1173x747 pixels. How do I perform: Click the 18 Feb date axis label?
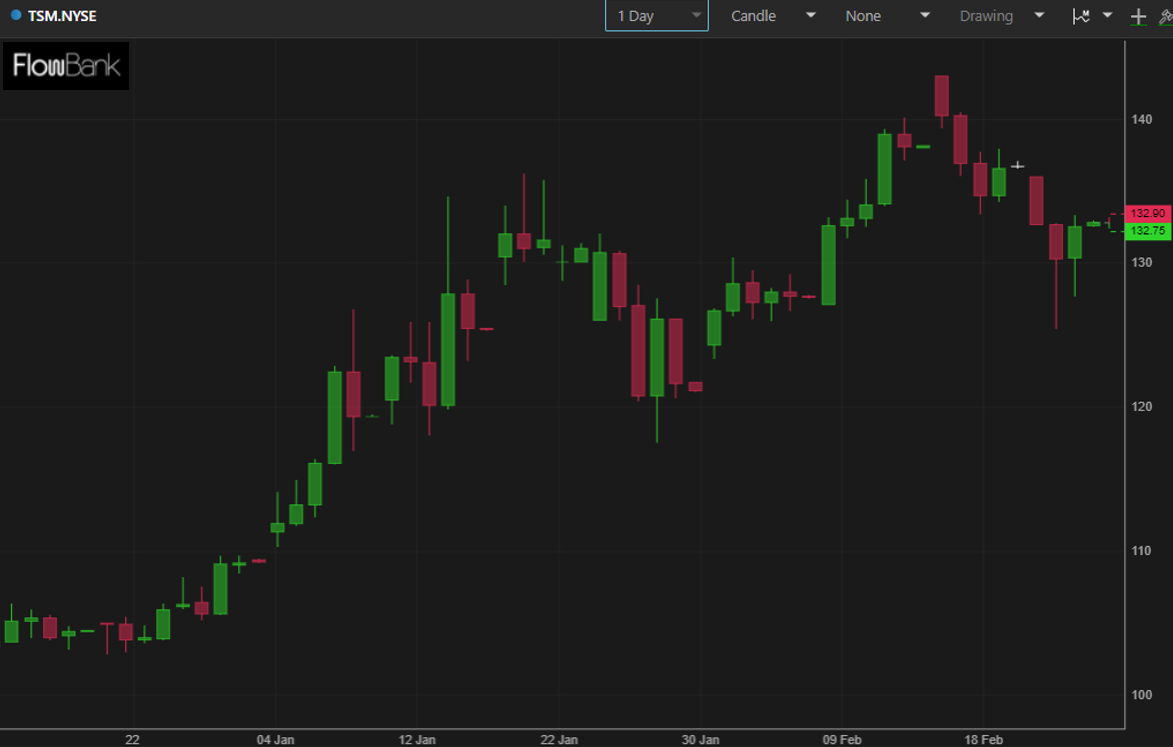(x=983, y=740)
